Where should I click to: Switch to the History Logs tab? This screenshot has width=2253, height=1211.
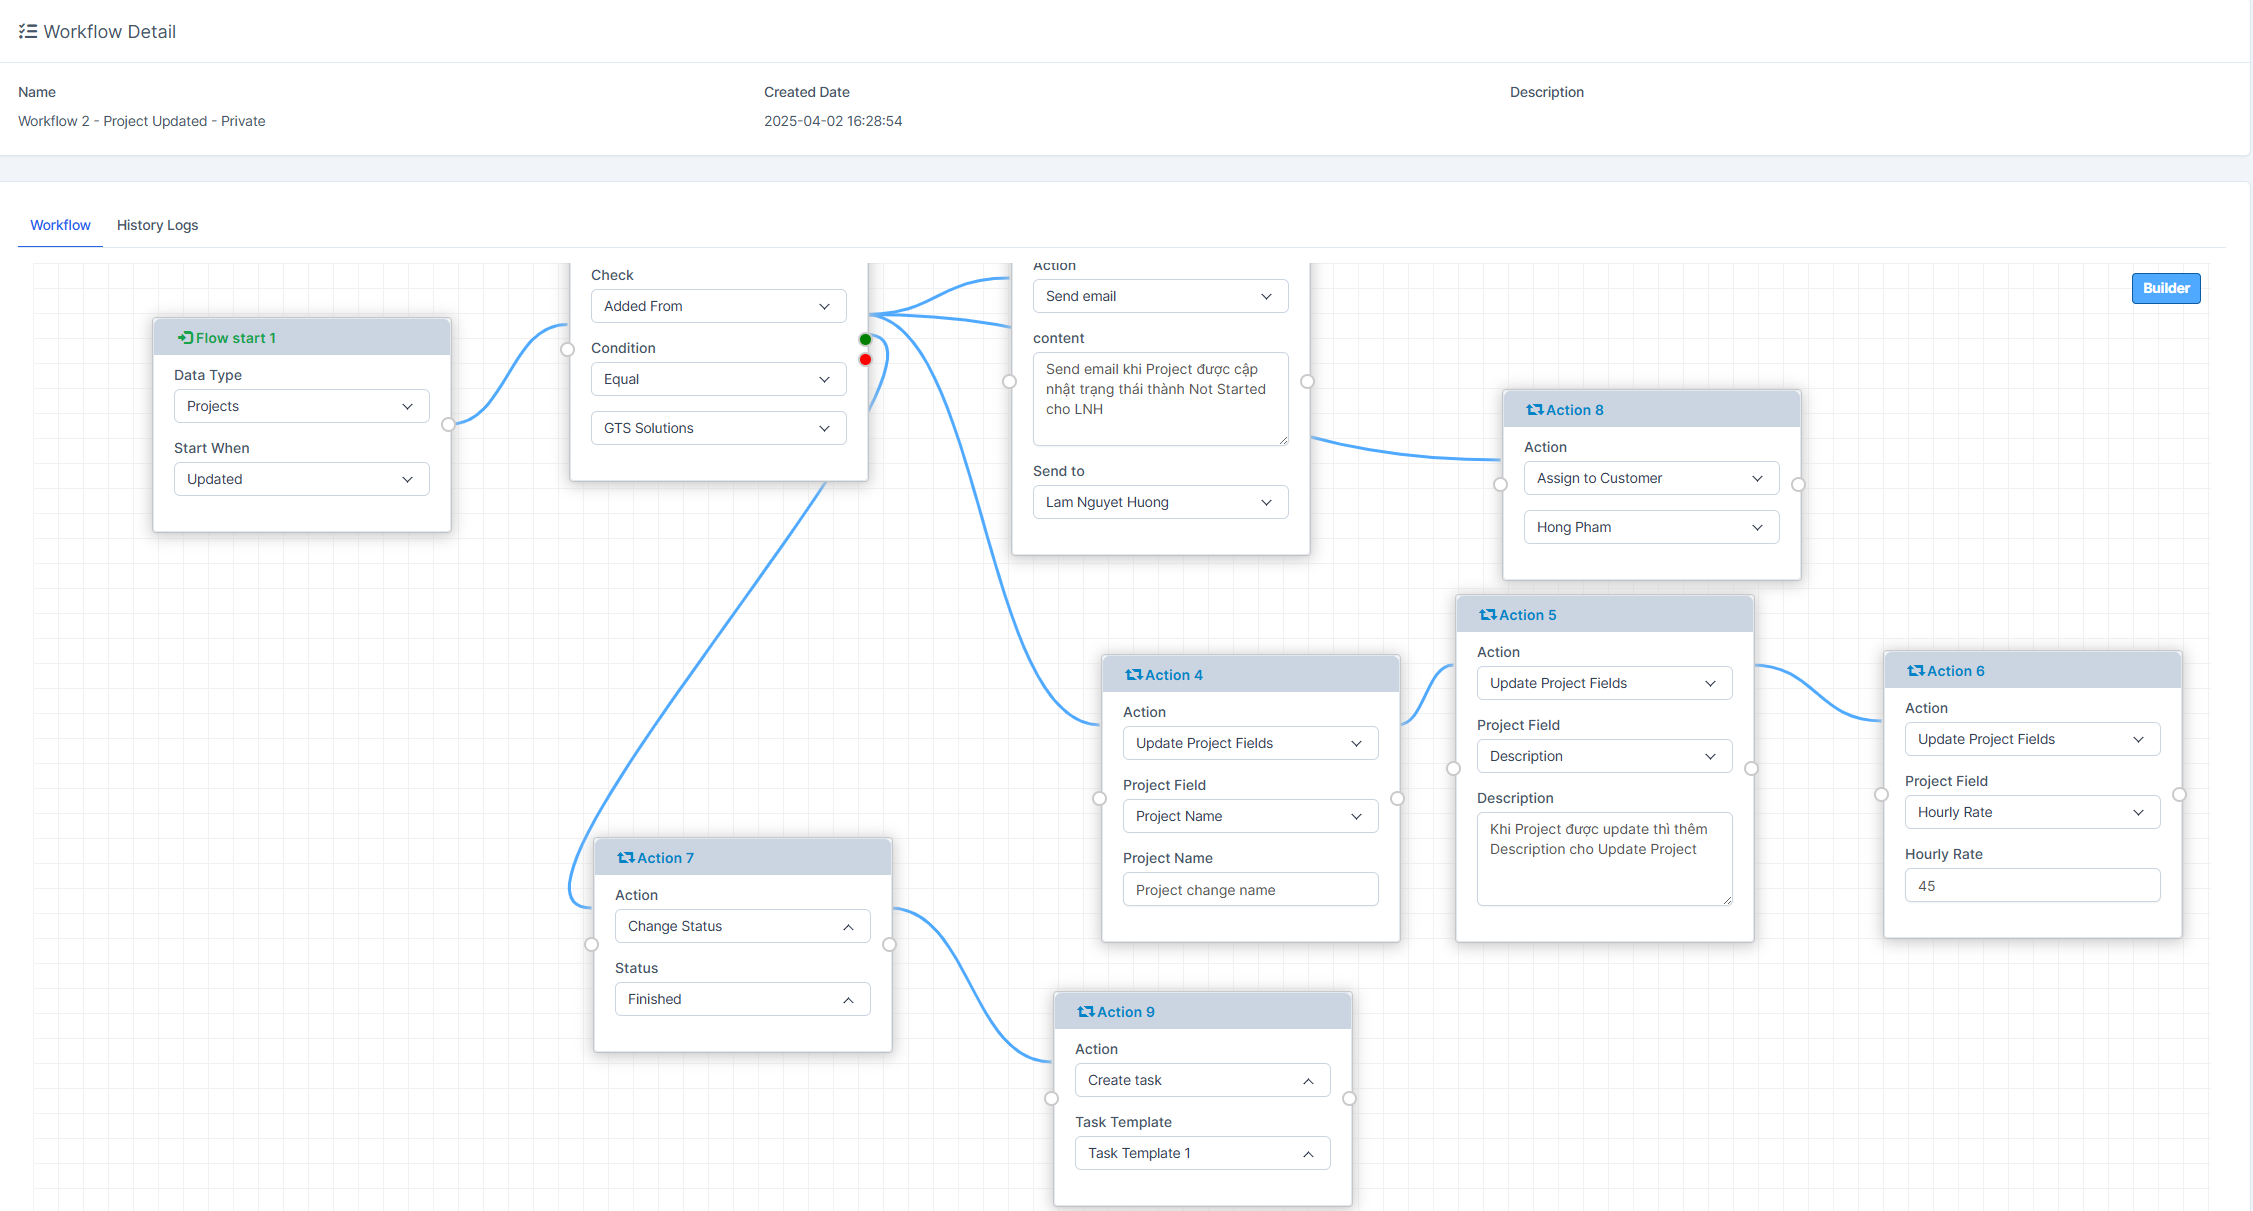(157, 225)
